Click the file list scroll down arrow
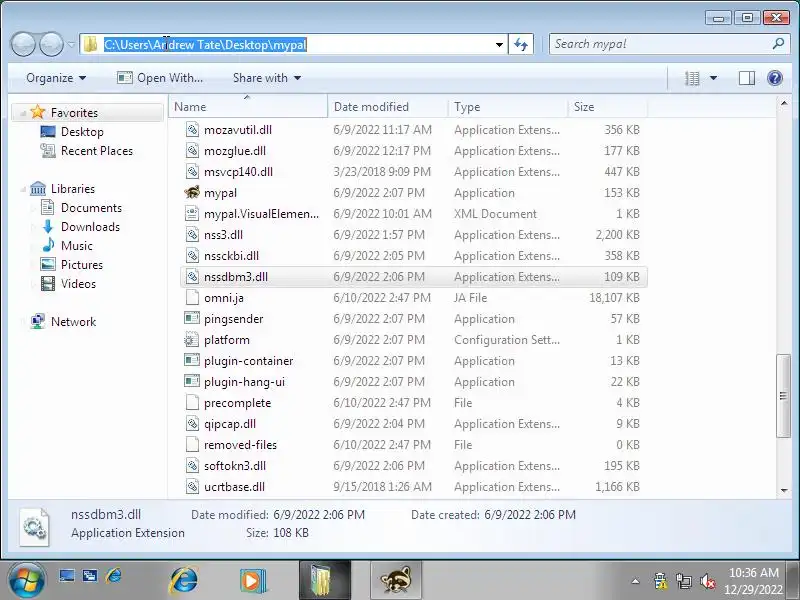Screen dimensions: 800x600 click(784, 490)
